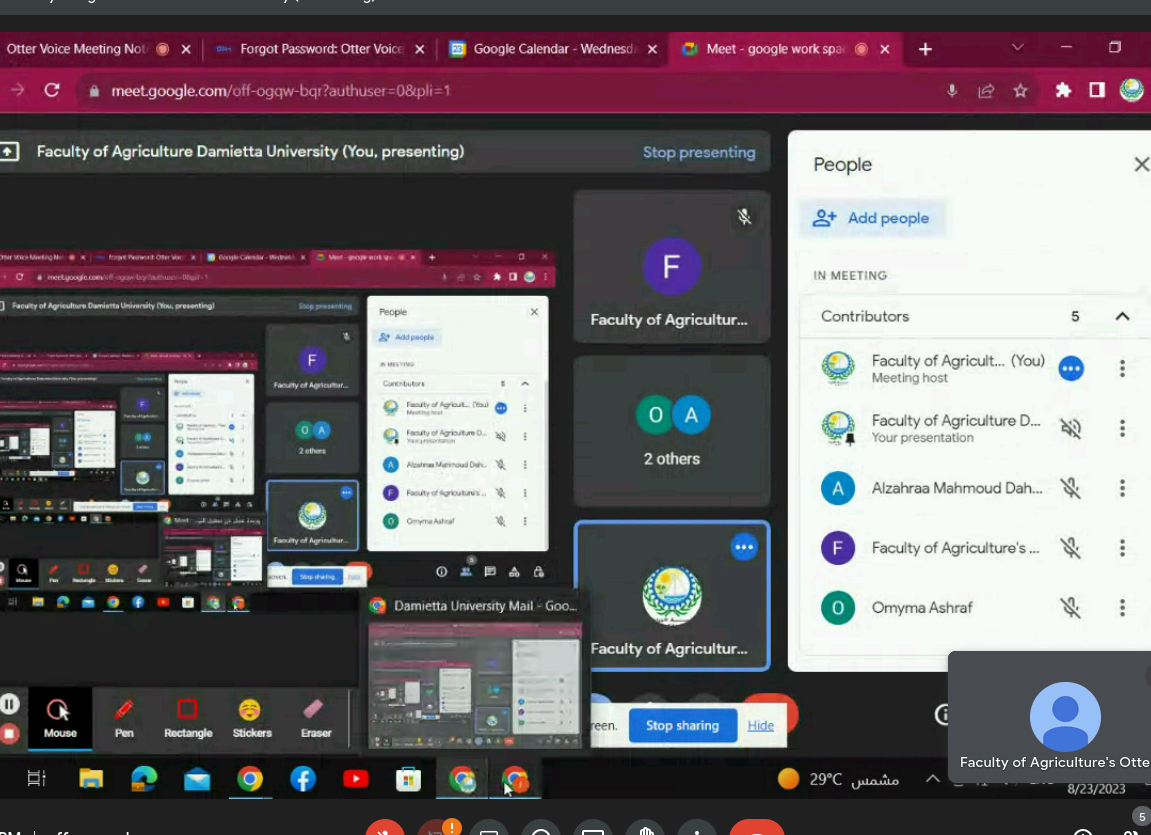Open microphone permission icon in address bar
Viewport: 1151px width, 835px height.
click(x=952, y=90)
